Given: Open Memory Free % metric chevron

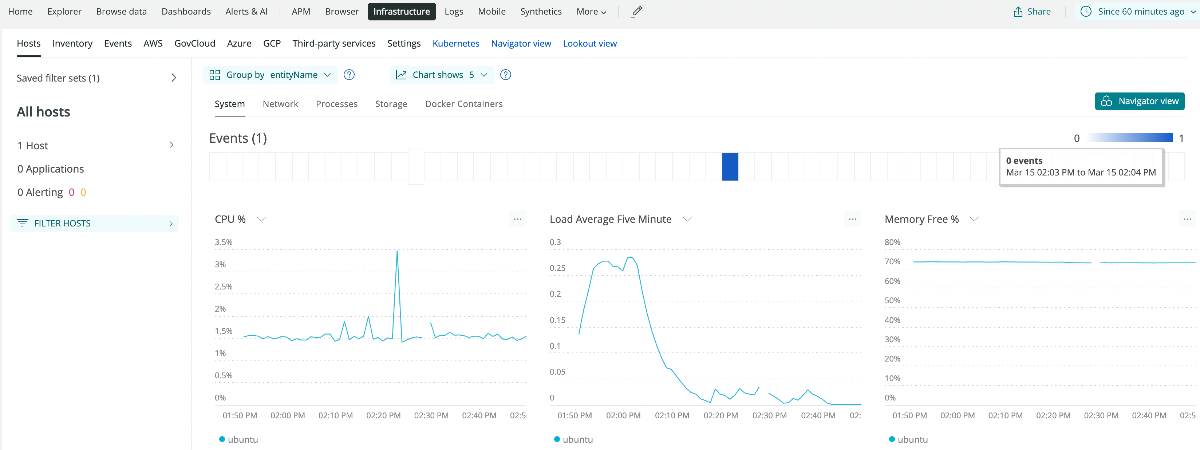Looking at the screenshot, I should 973,219.
